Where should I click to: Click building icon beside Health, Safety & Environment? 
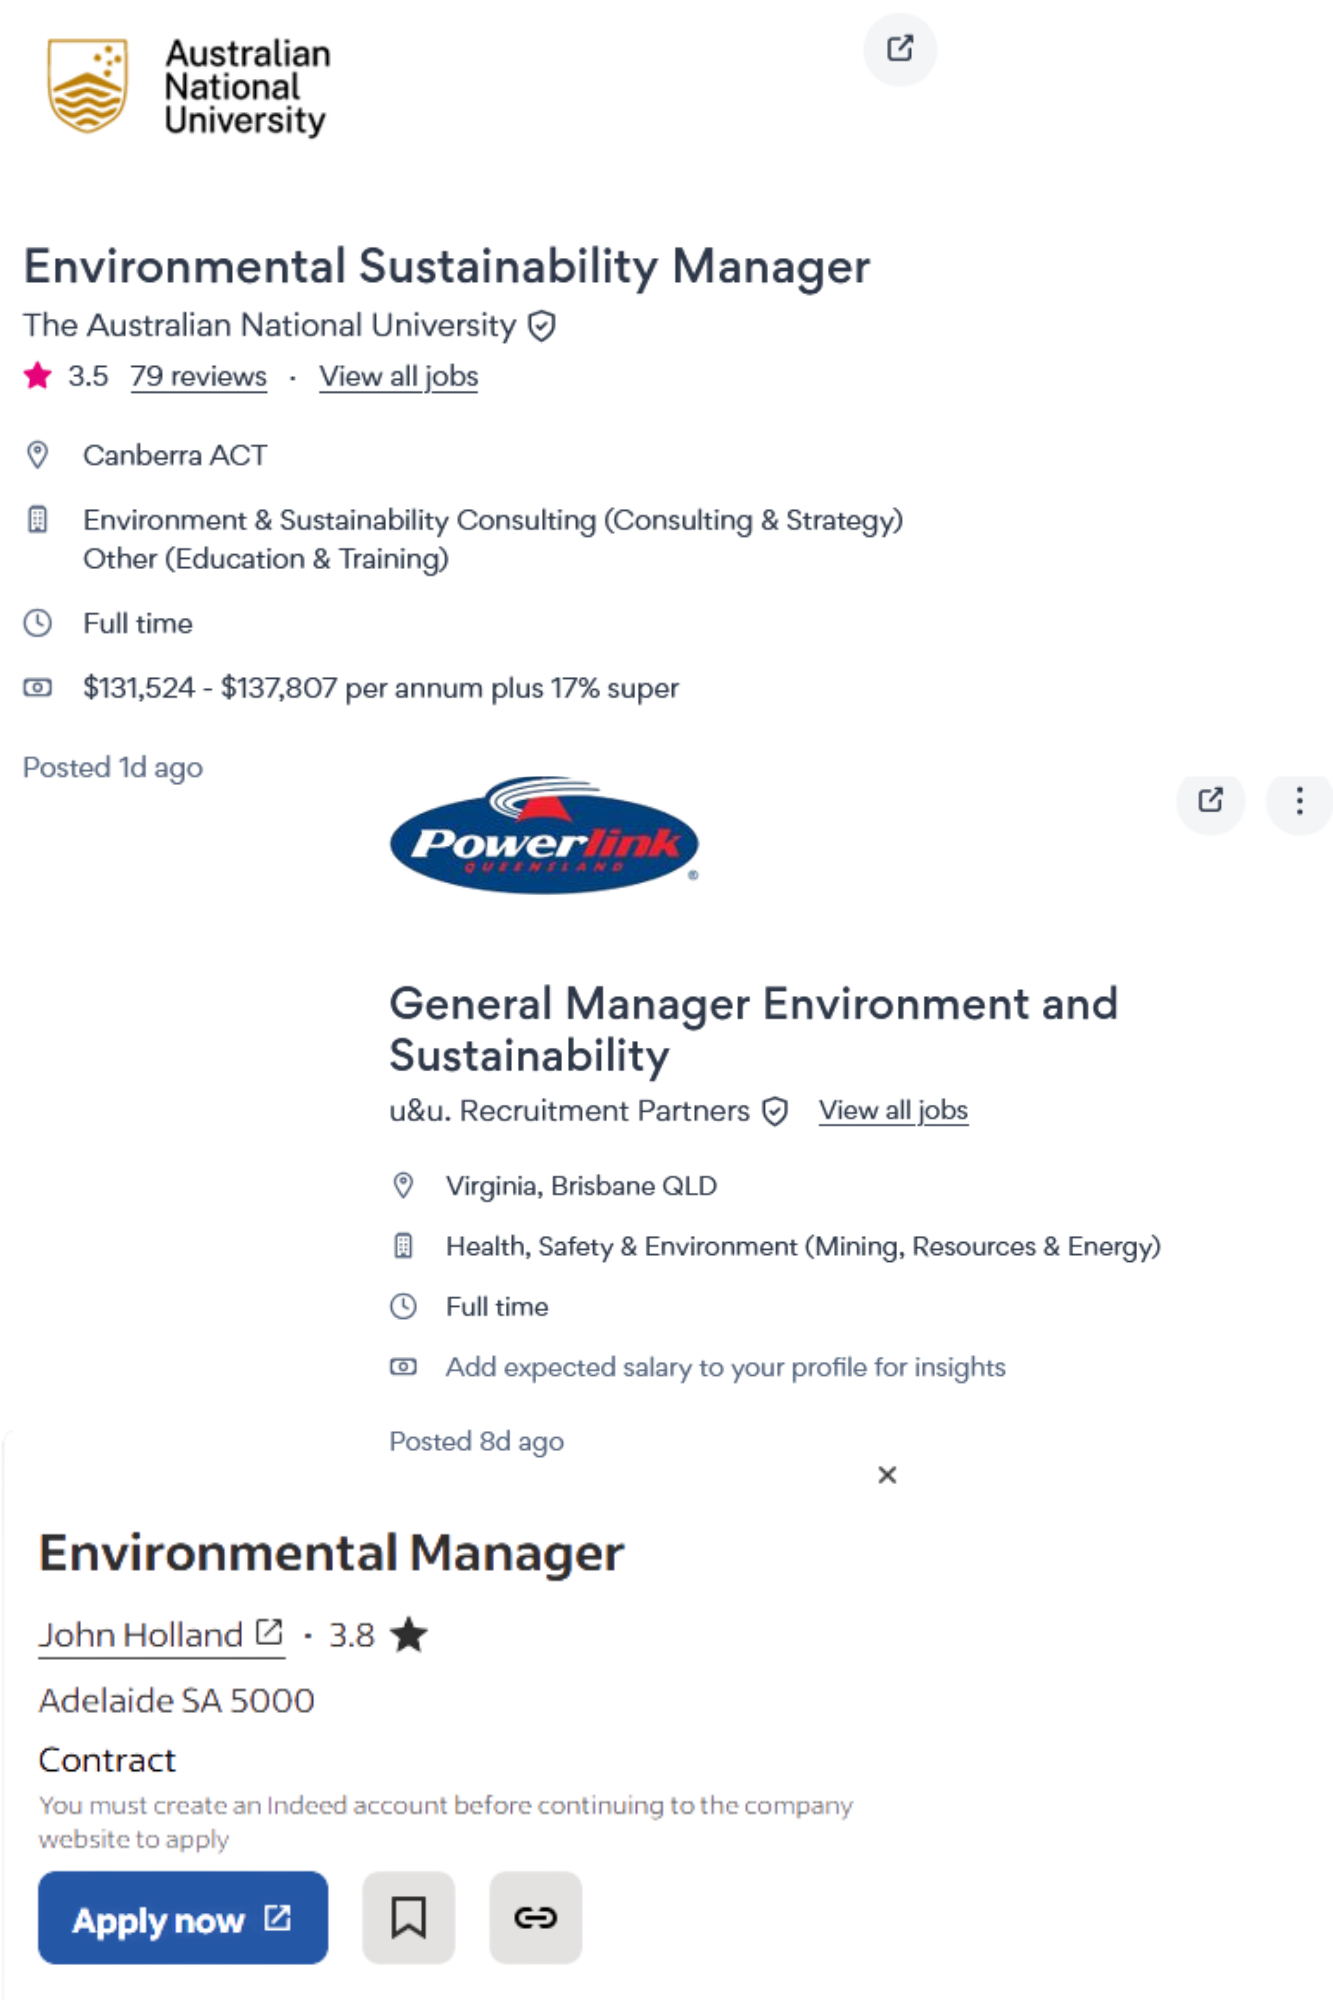click(403, 1246)
